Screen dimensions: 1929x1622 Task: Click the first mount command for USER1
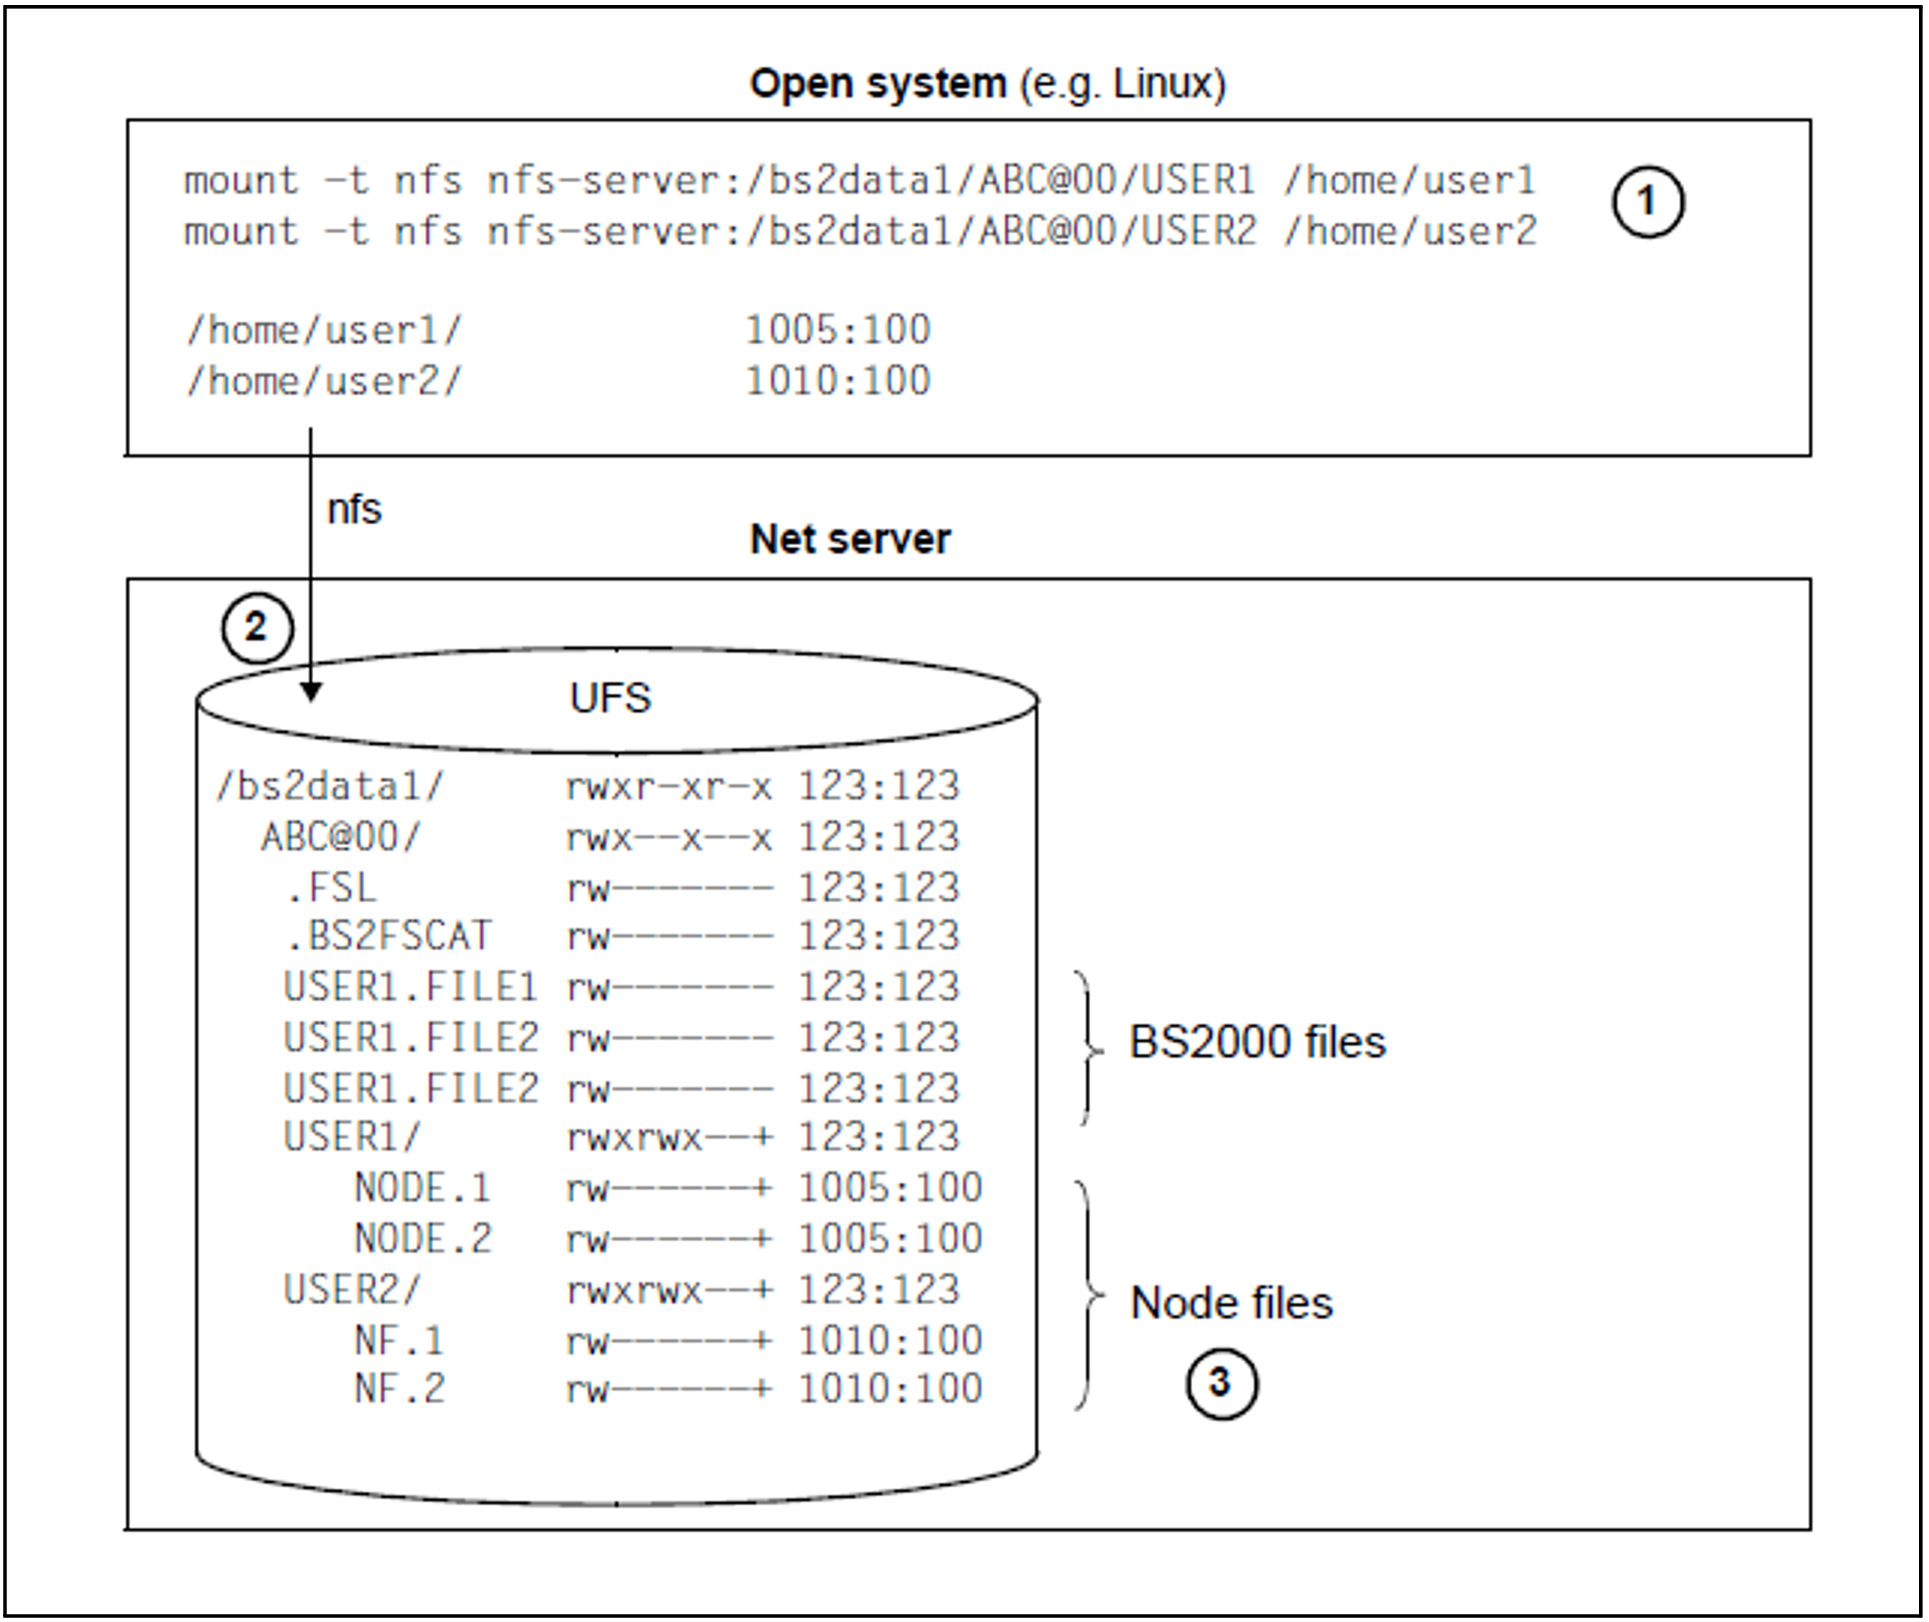[859, 181]
